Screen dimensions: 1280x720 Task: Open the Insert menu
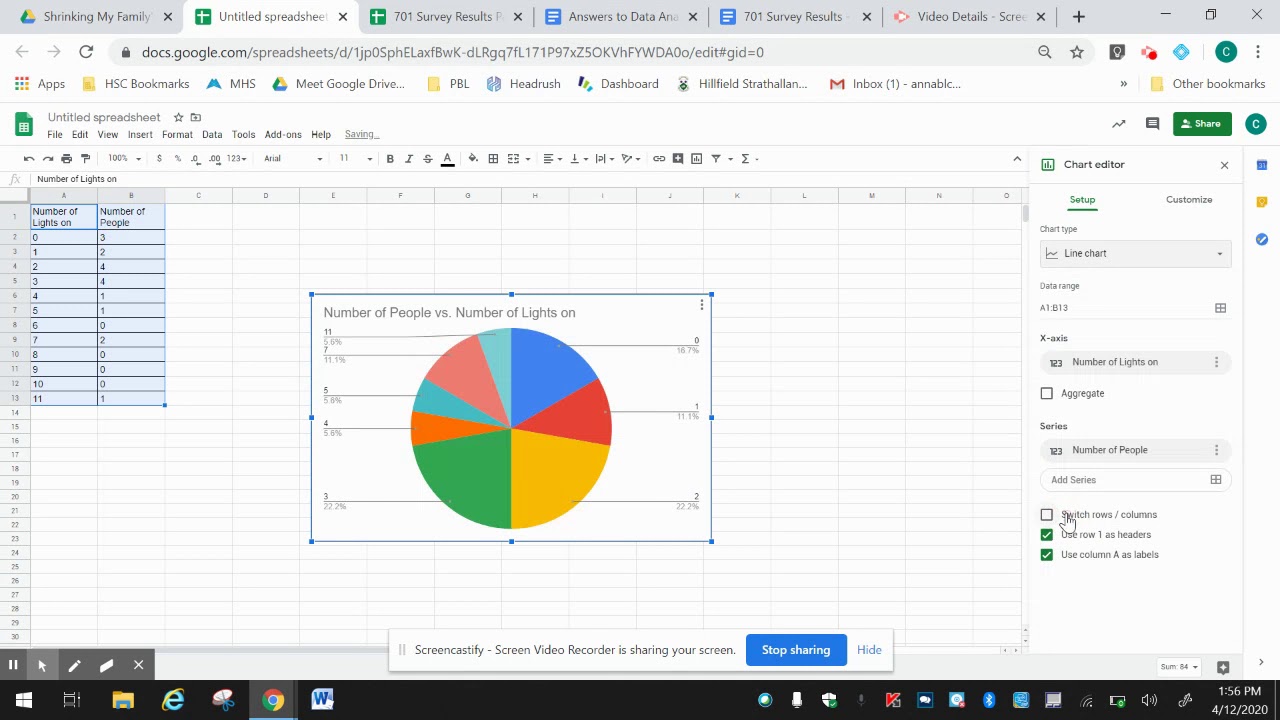click(140, 134)
